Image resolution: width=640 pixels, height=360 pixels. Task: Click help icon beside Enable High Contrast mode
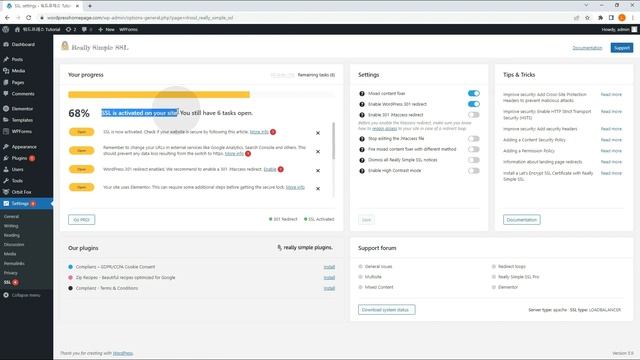tap(362, 171)
